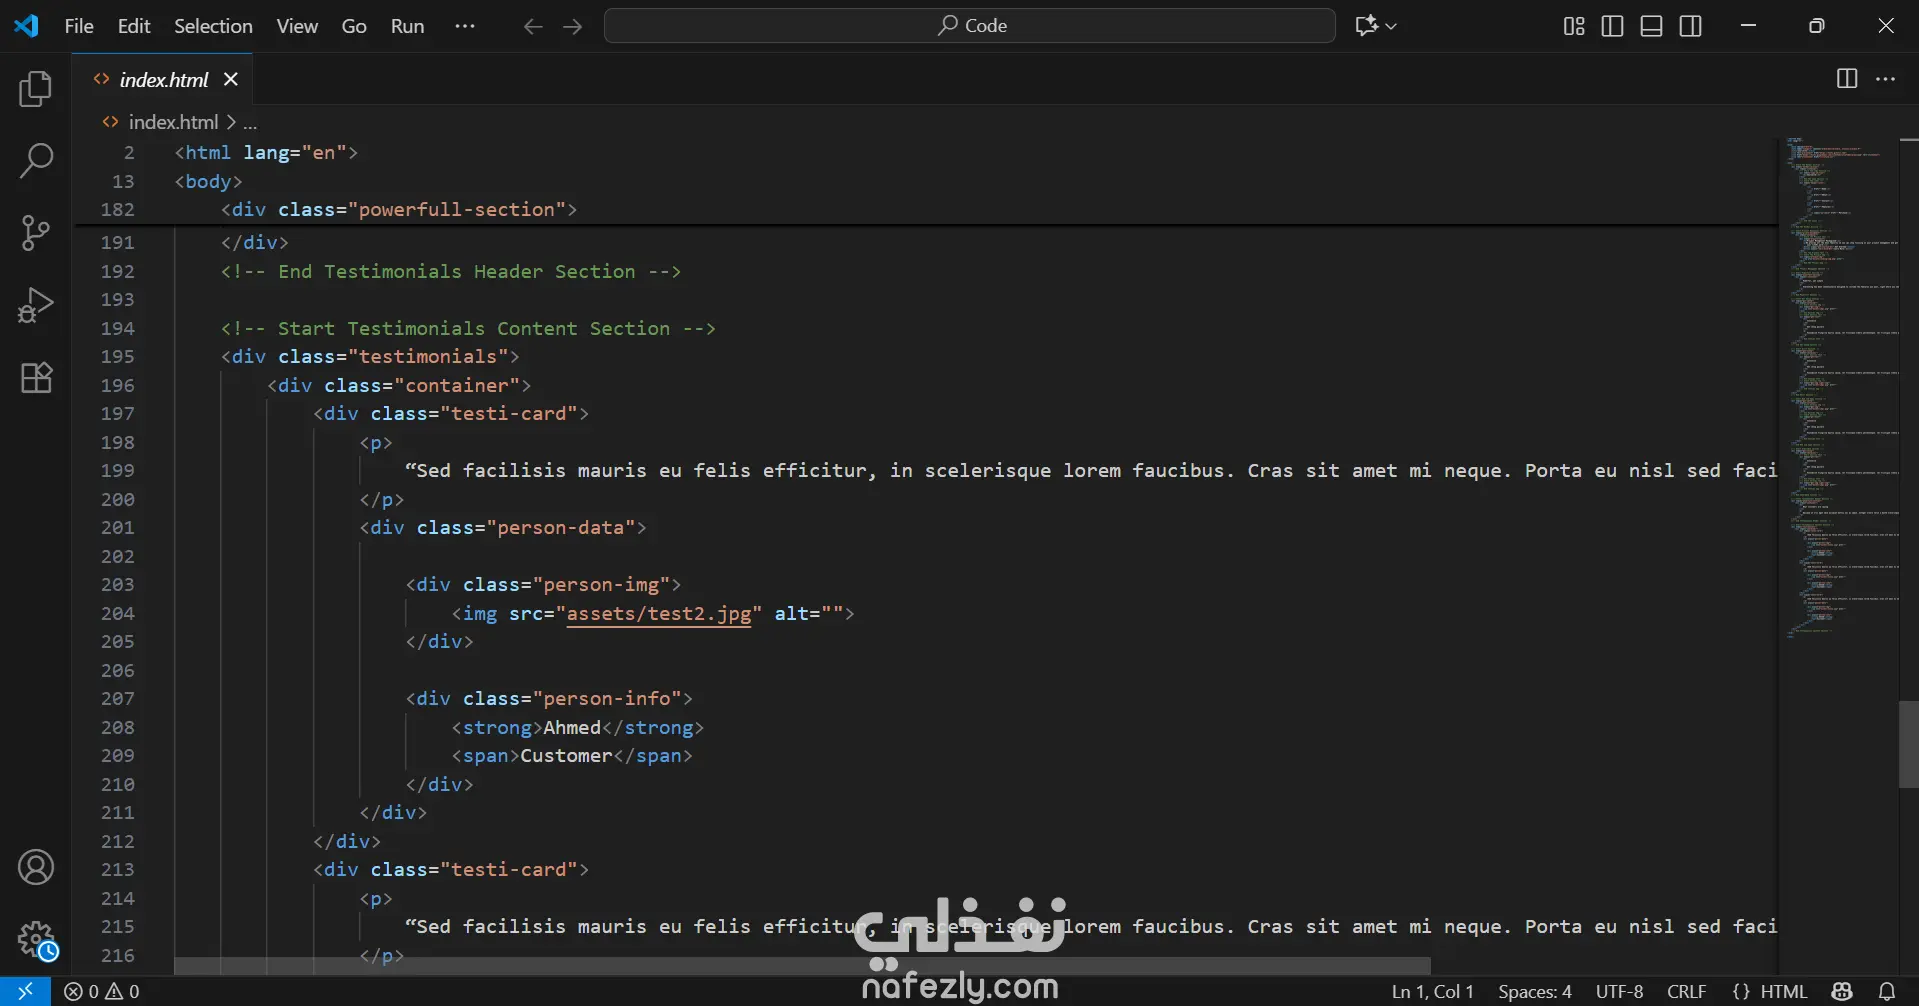Screen dimensions: 1919x1006
Task: Open the File menu
Action: click(79, 26)
